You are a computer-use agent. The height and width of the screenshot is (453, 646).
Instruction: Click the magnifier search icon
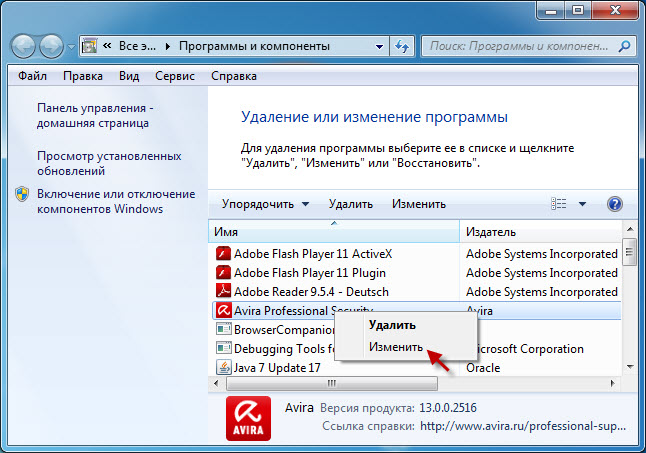[625, 46]
